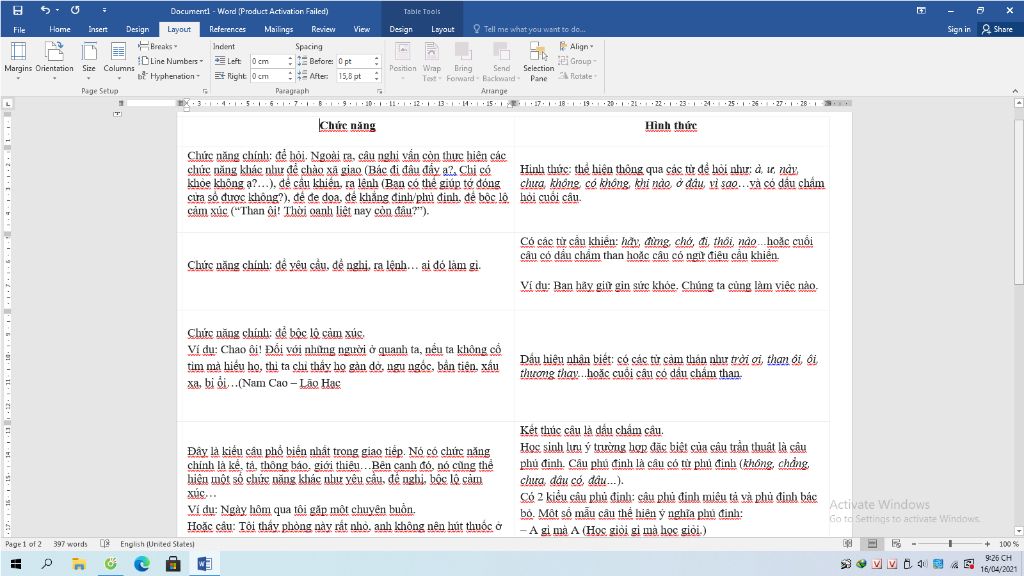Zoom in with the plus button

(987, 544)
